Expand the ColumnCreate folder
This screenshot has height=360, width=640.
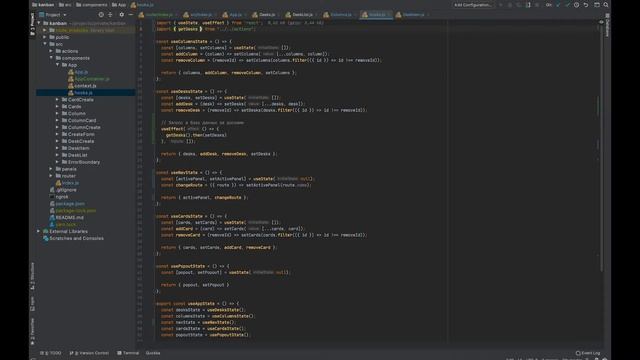pos(58,127)
